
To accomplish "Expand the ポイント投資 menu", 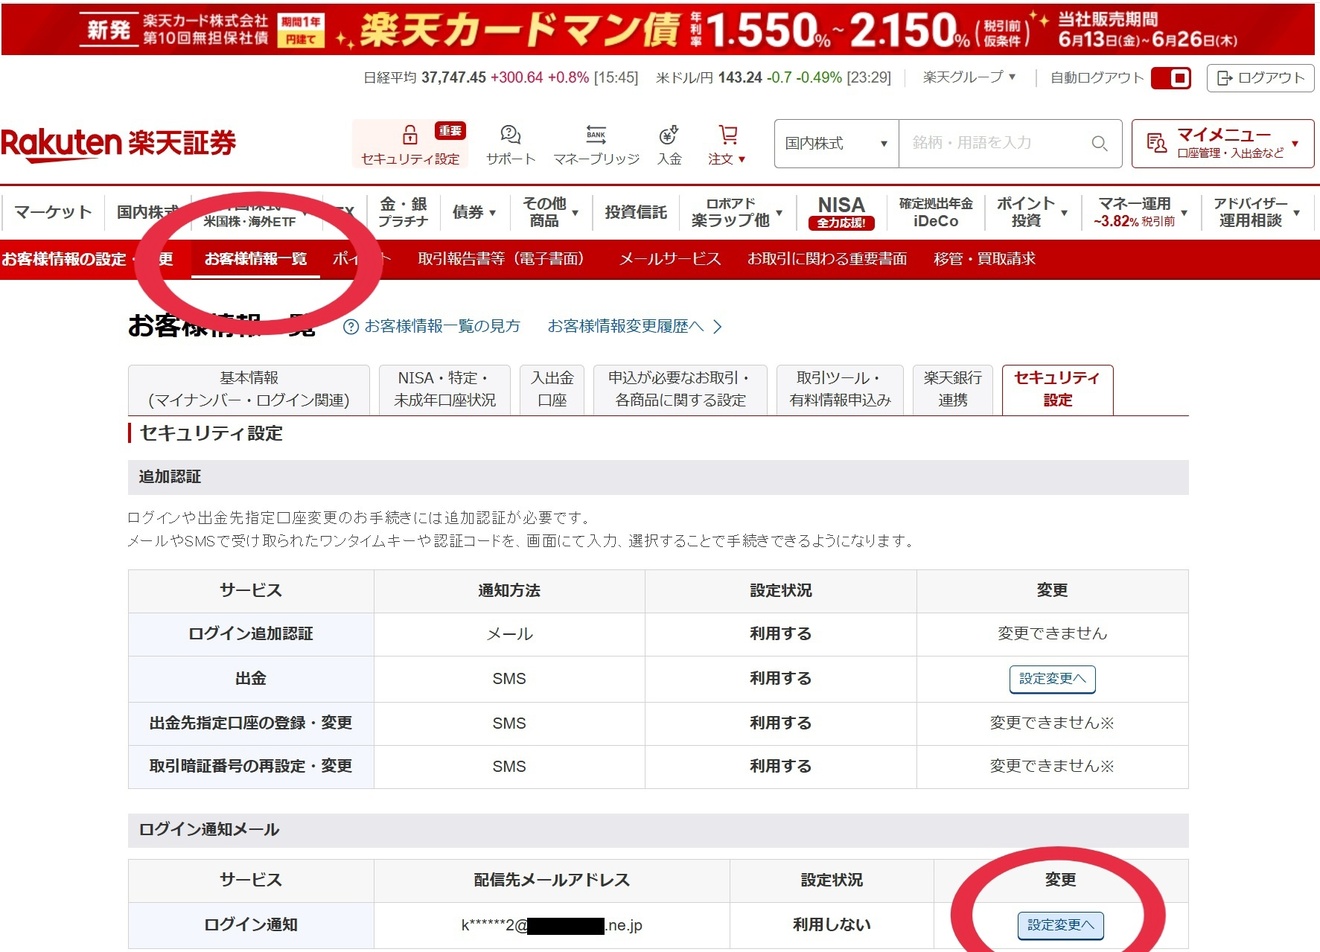I will click(1032, 212).
